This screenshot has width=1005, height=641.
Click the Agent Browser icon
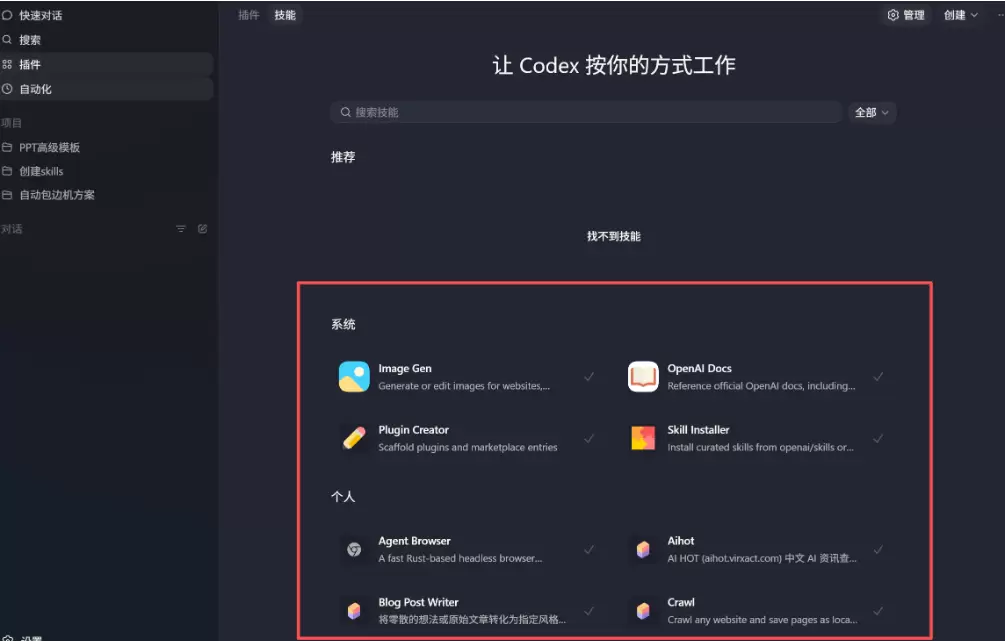click(354, 549)
